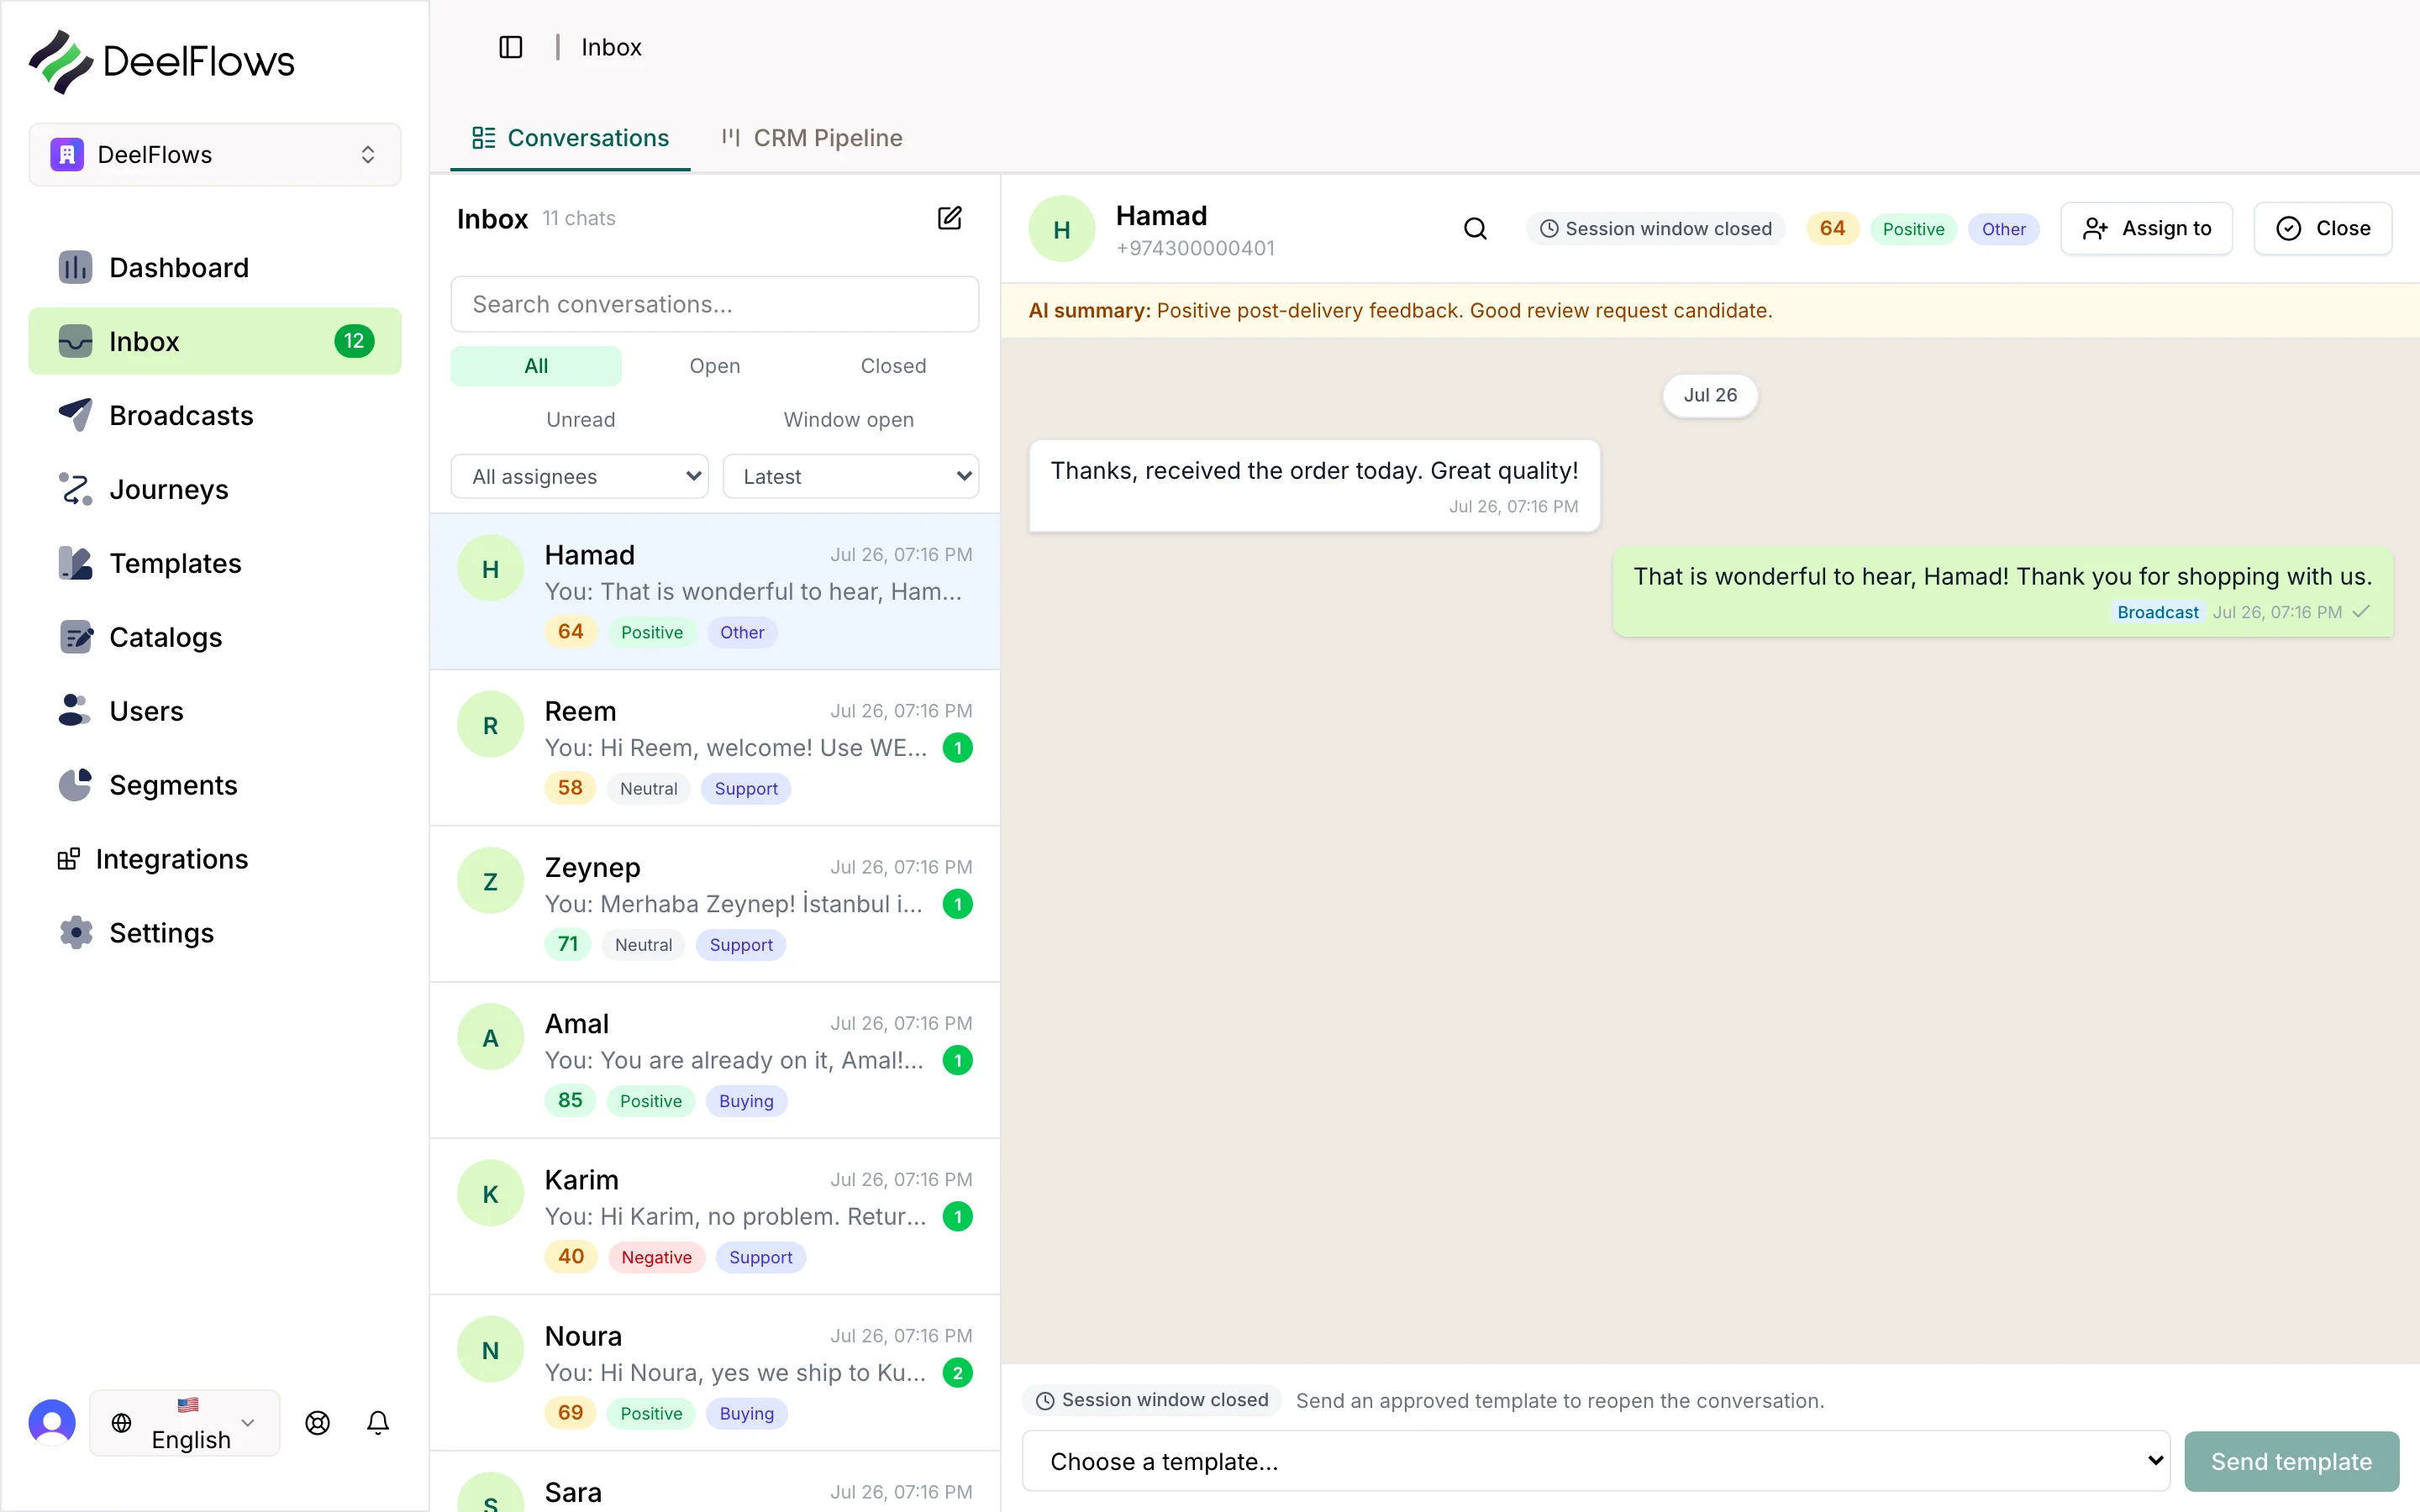Click Amal's score badge 85
Screen dimensions: 2420x1512
tap(570, 1100)
